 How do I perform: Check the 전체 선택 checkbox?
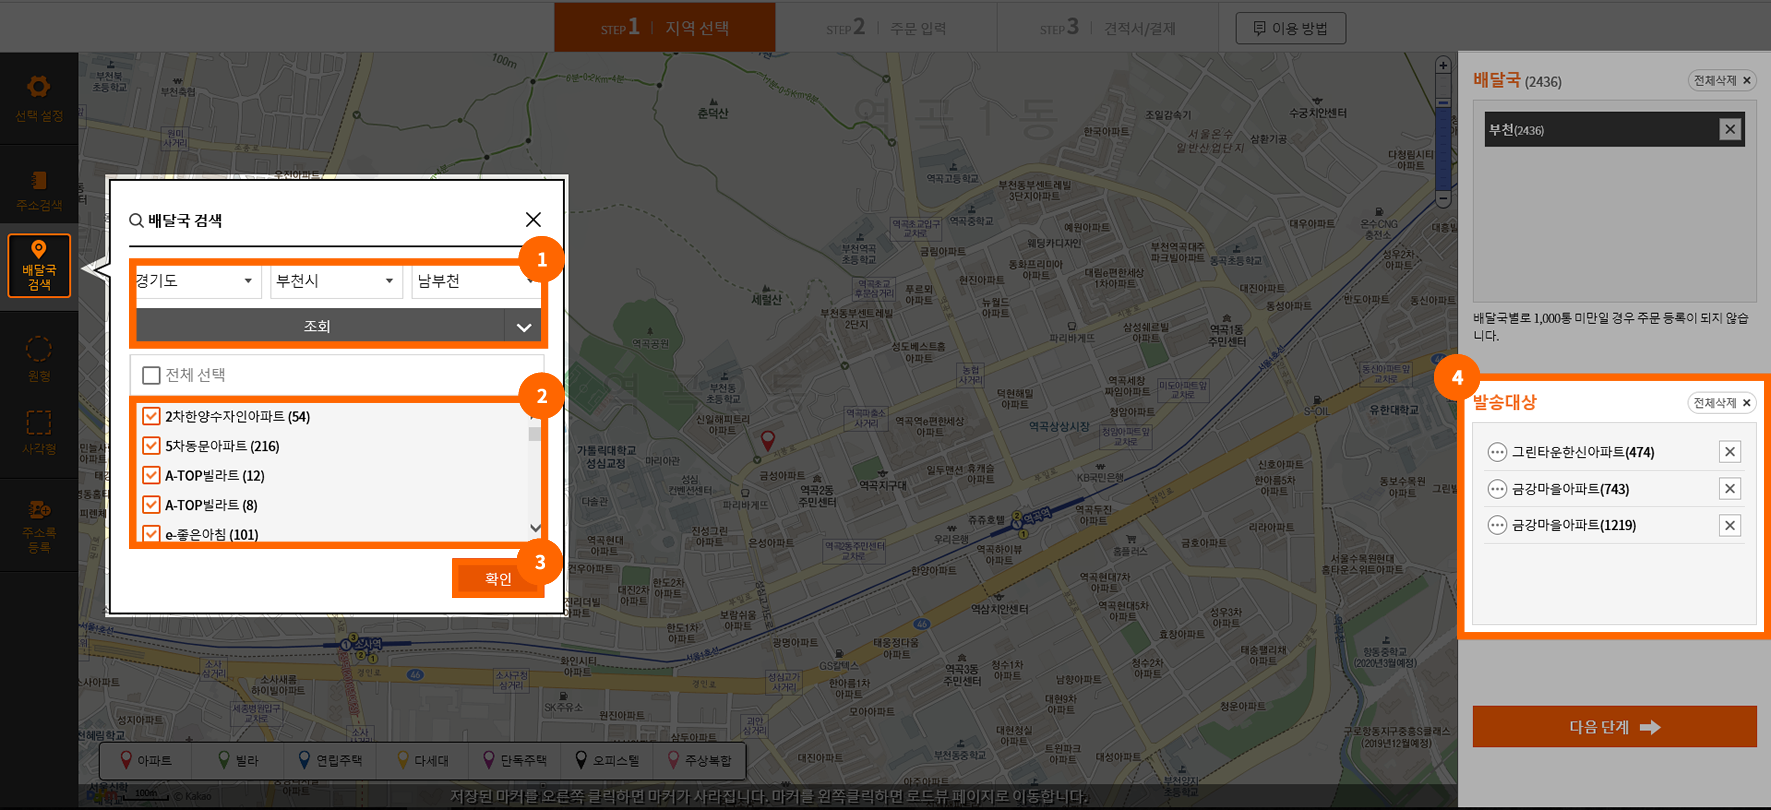point(151,375)
